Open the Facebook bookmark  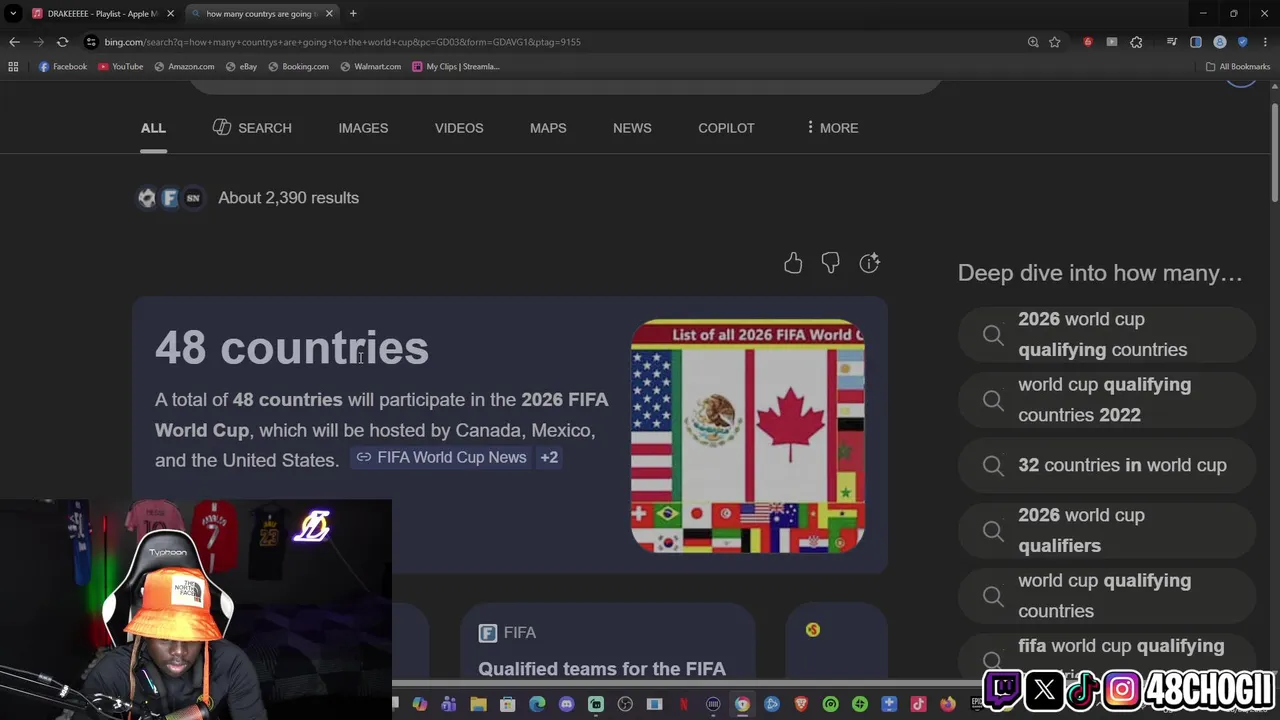pos(63,66)
